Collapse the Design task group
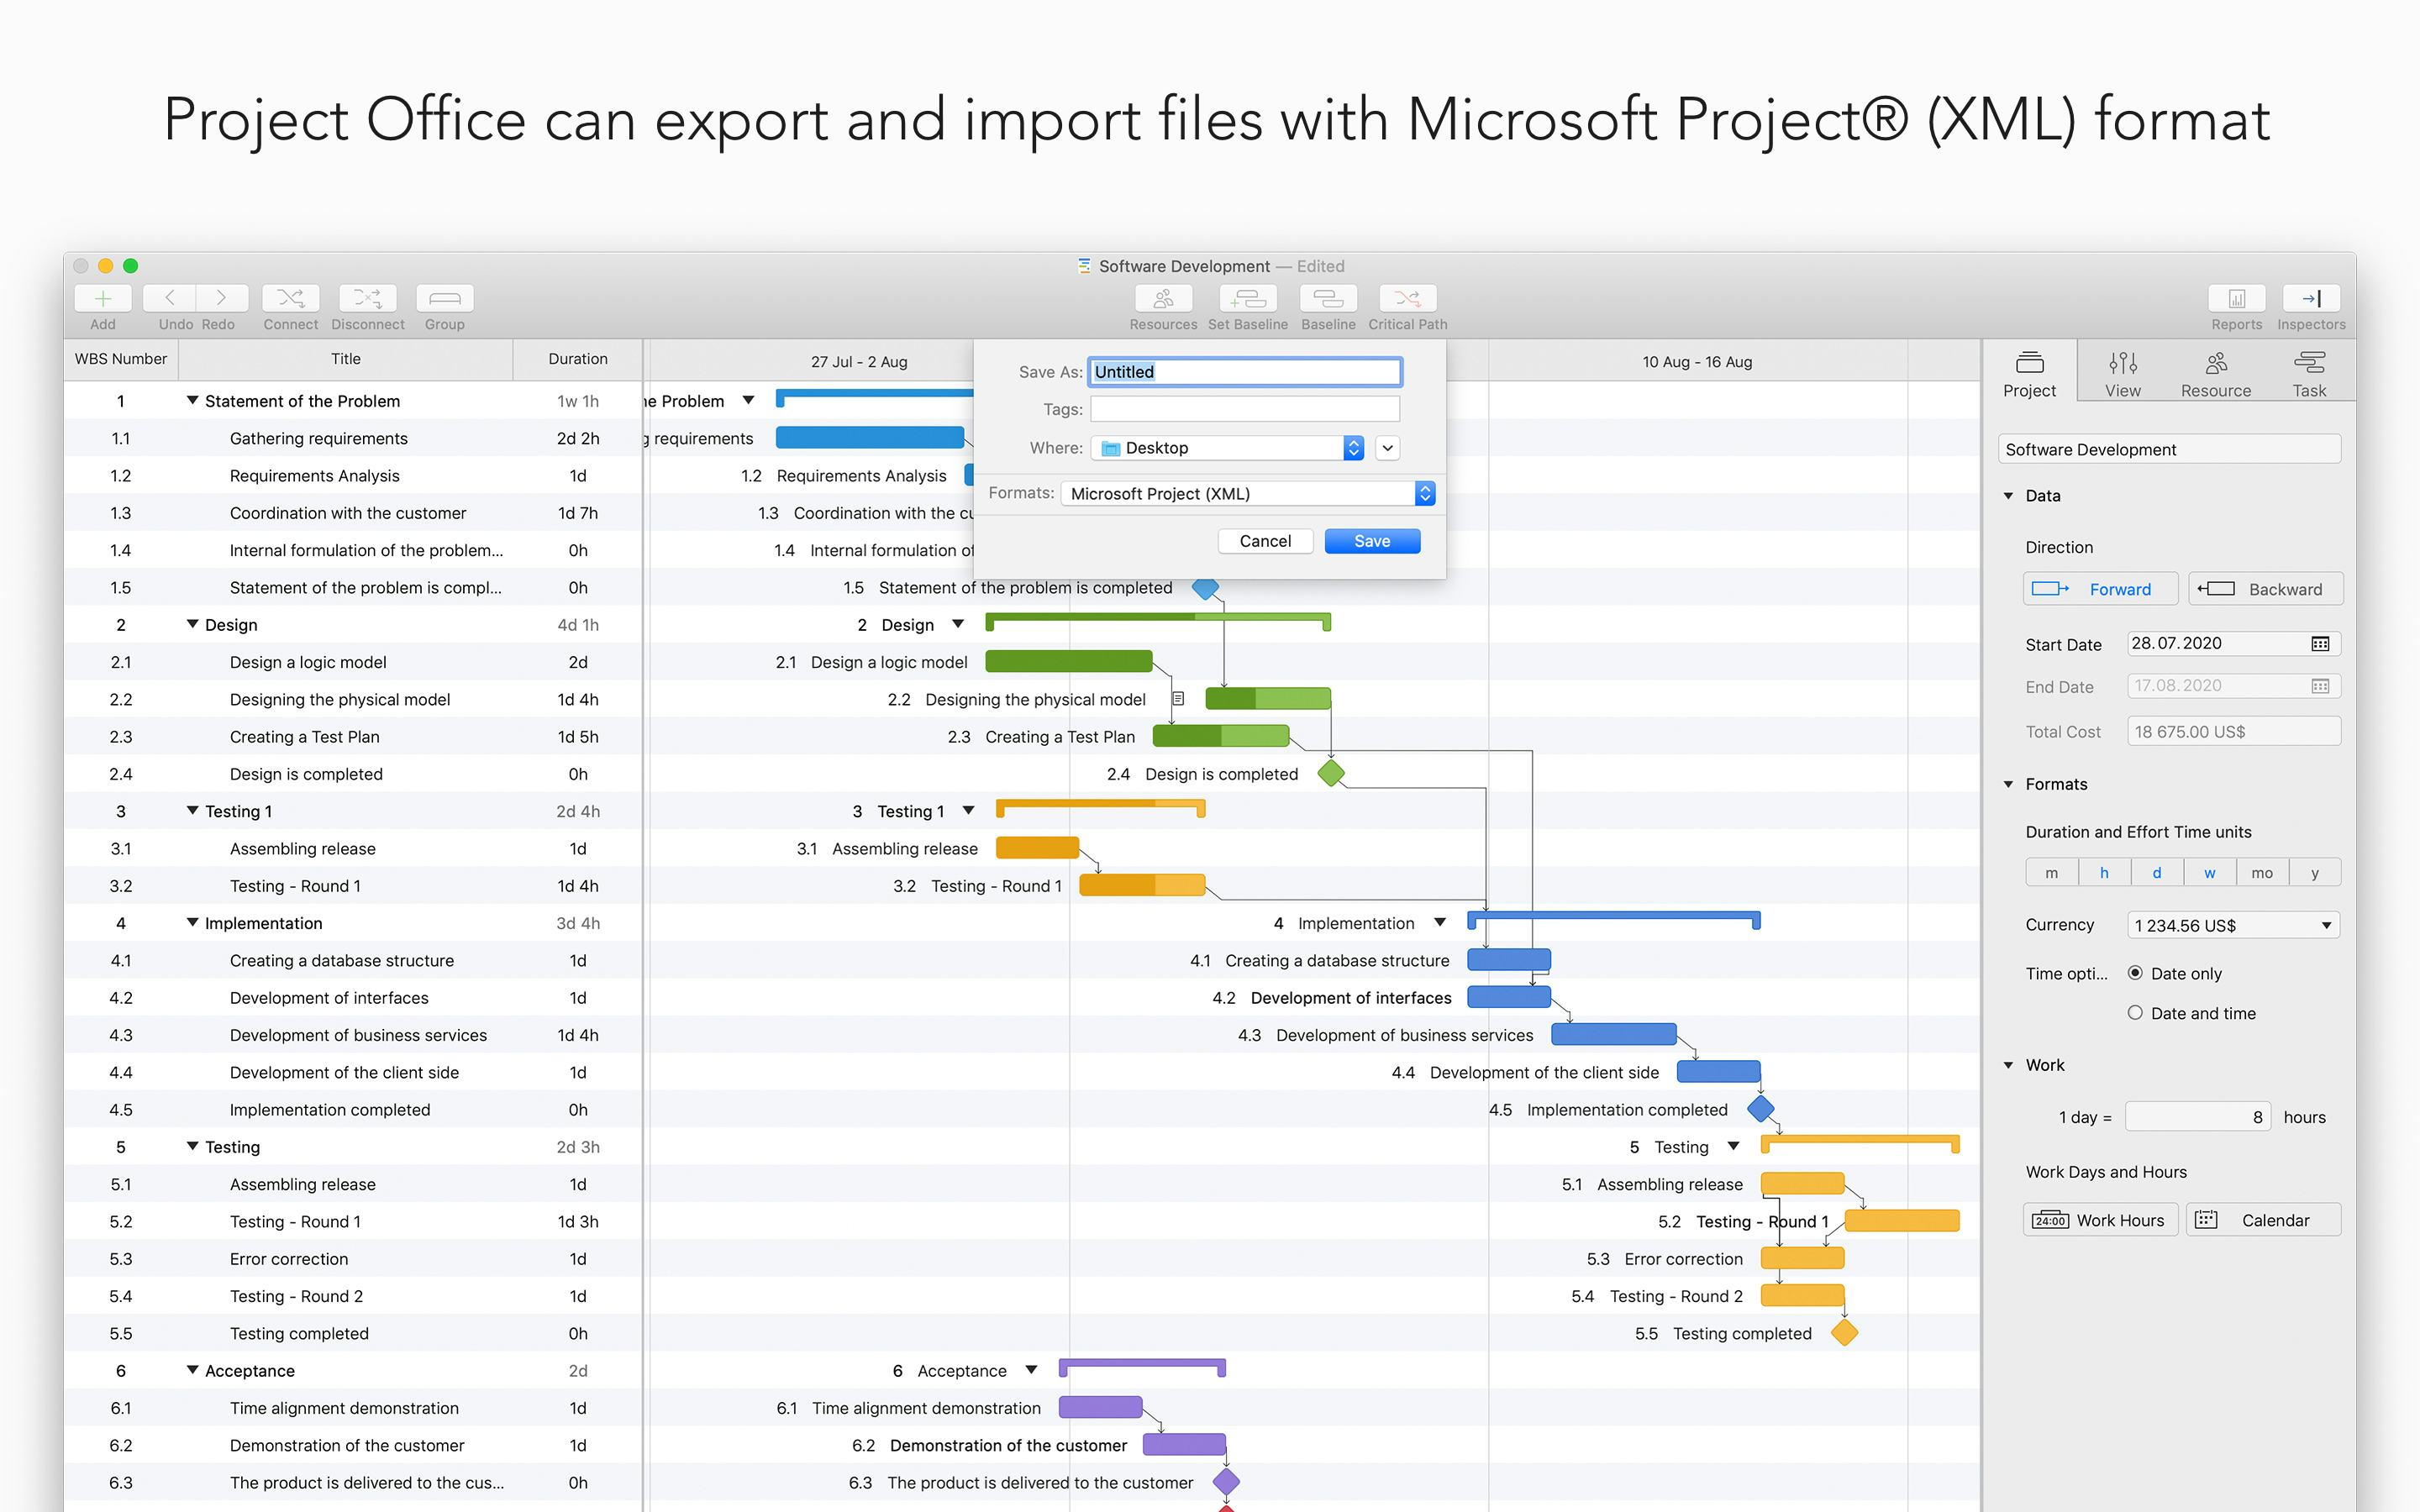Image resolution: width=2420 pixels, height=1512 pixels. (192, 624)
